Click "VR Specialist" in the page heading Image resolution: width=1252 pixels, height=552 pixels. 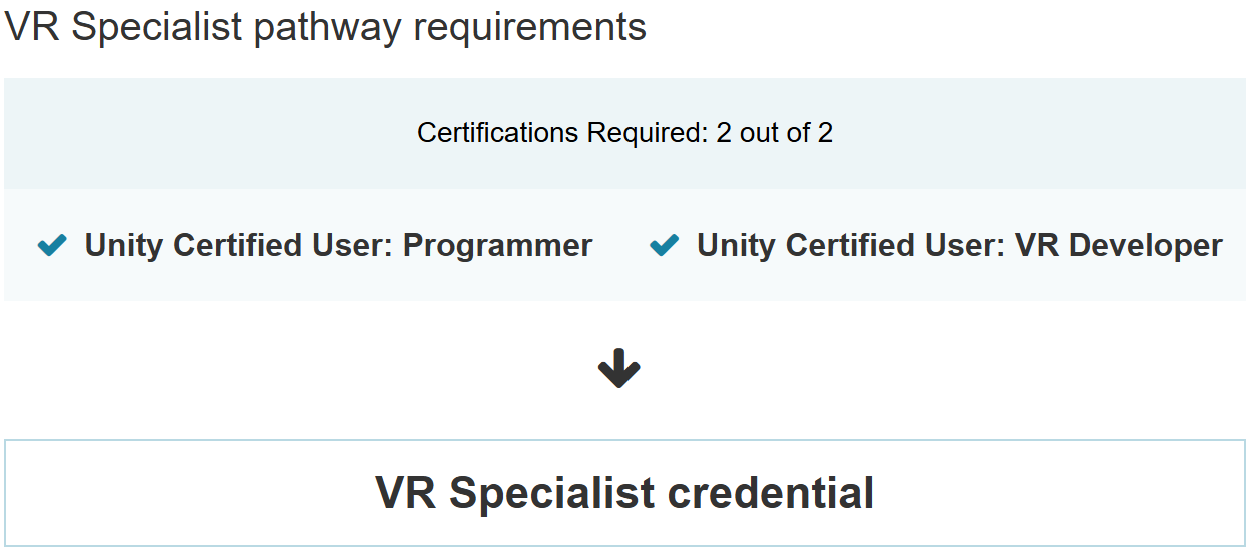[x=124, y=27]
